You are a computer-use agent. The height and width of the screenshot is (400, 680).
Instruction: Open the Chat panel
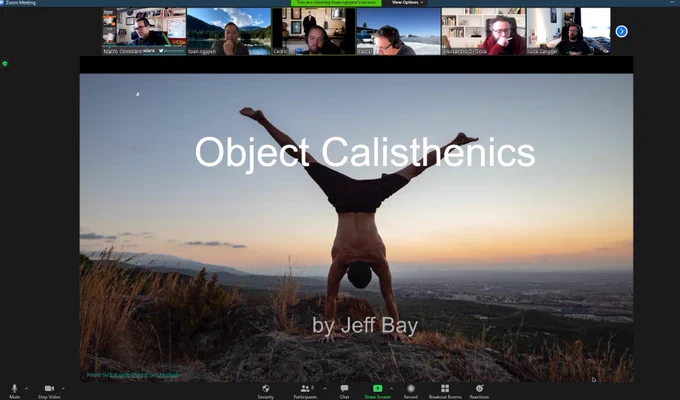tap(344, 390)
